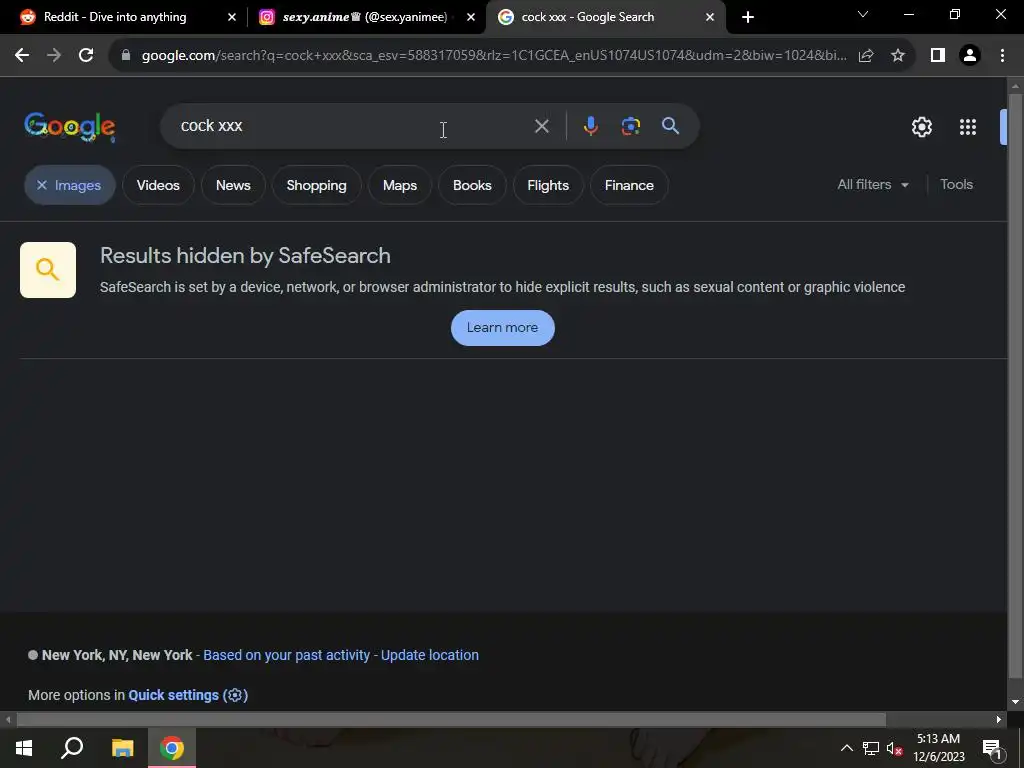Image resolution: width=1024 pixels, height=768 pixels.
Task: Open the Chrome three-dot menu
Action: pos(1002,56)
